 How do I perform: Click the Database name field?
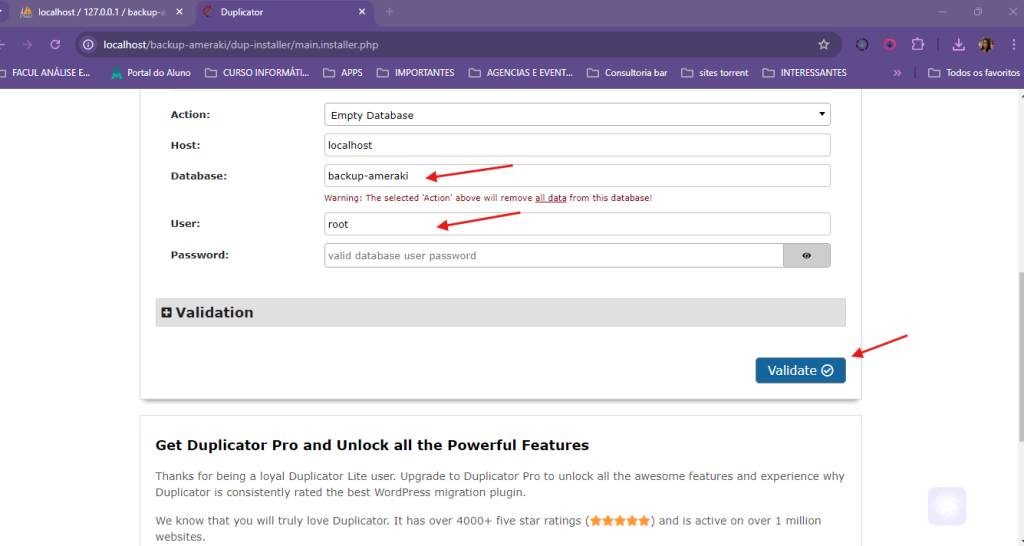tap(577, 176)
